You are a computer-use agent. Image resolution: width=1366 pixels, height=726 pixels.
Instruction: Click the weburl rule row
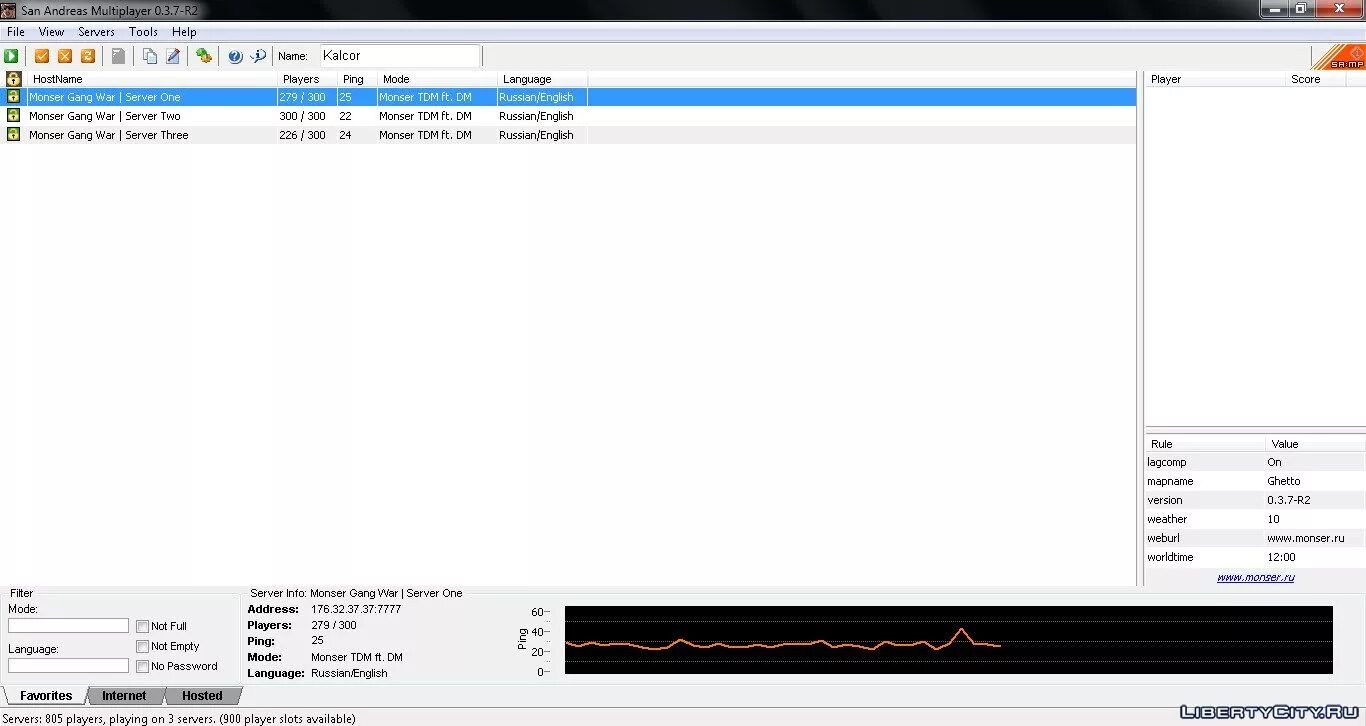pos(1255,538)
